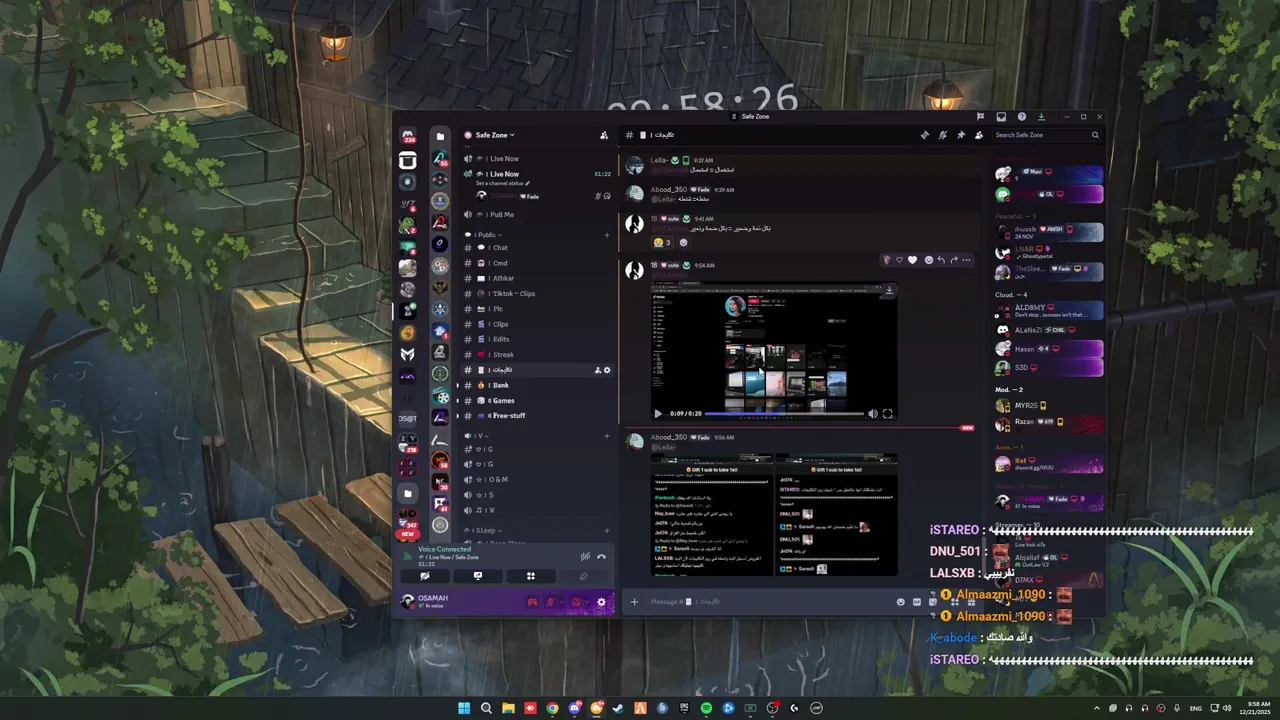Click reply arrow in message hover toolbar
This screenshot has height=720, width=1280.
click(941, 260)
